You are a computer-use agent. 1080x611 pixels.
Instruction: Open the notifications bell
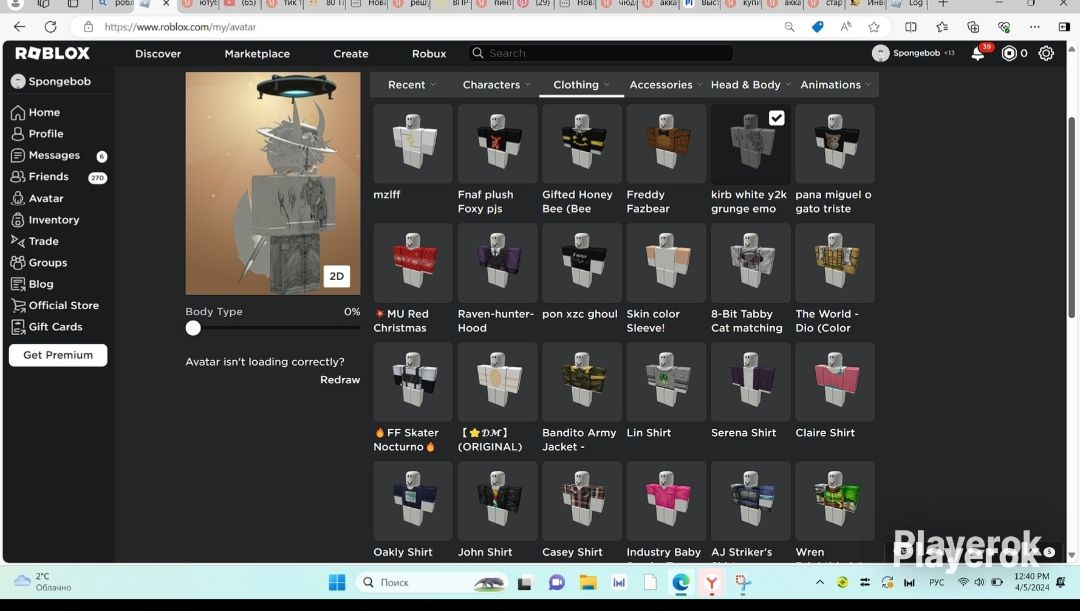(978, 53)
